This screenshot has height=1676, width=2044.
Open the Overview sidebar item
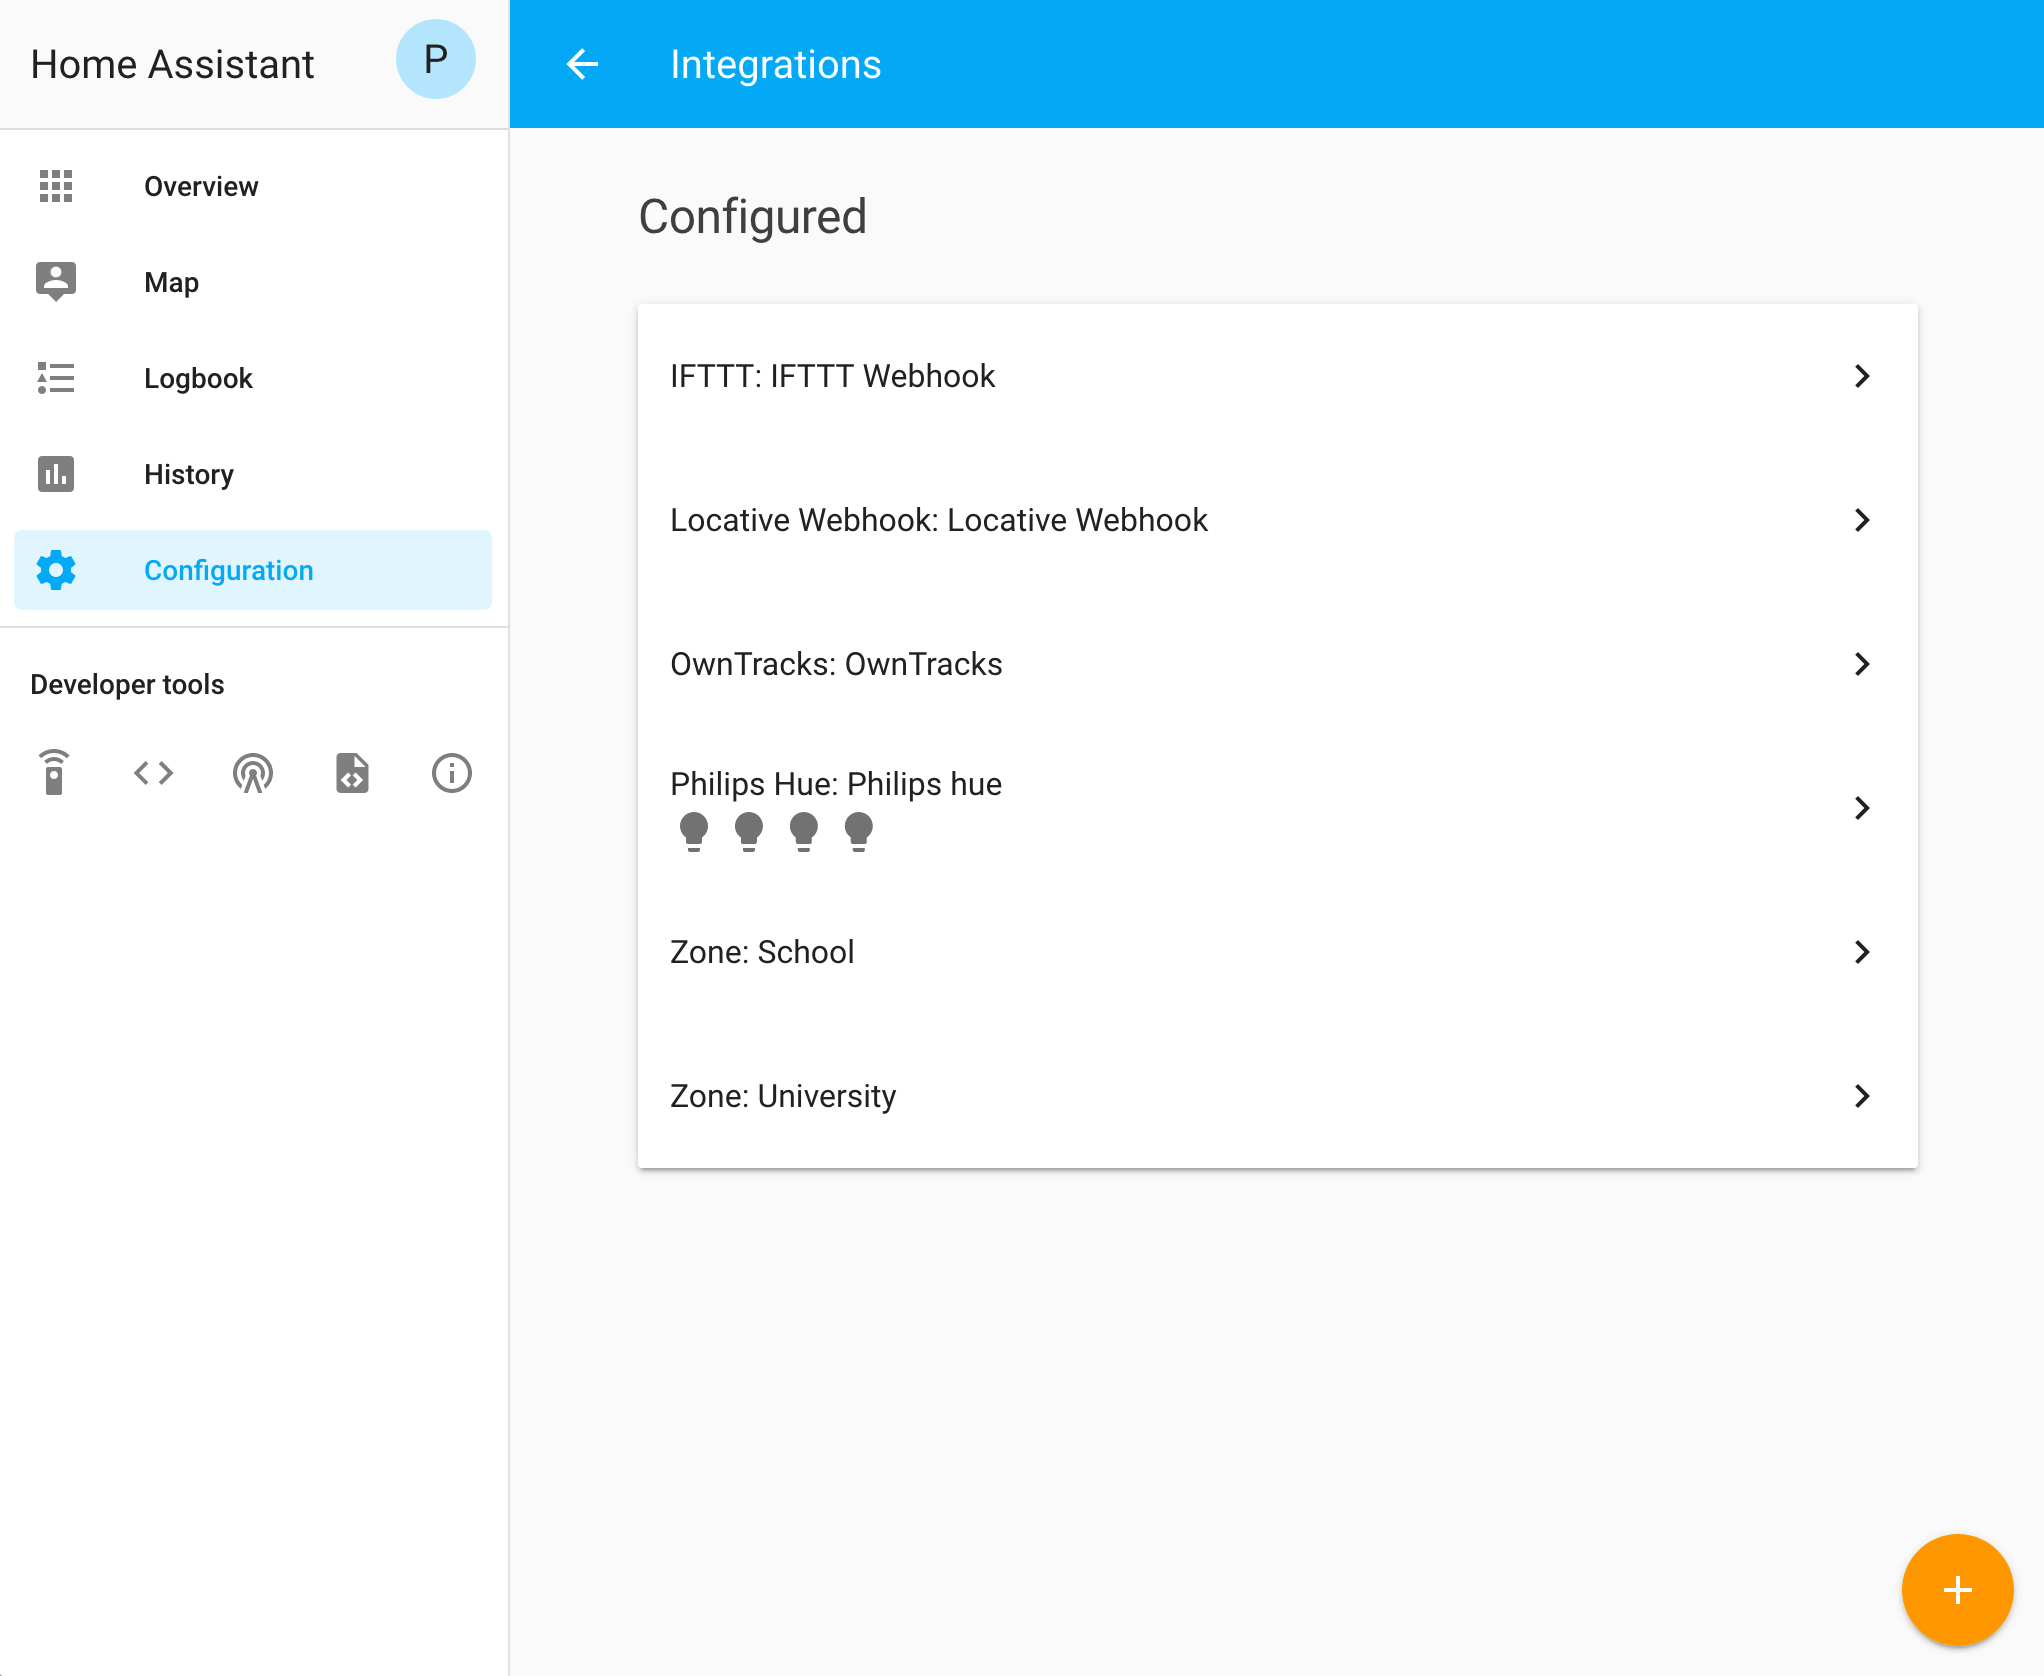click(201, 186)
